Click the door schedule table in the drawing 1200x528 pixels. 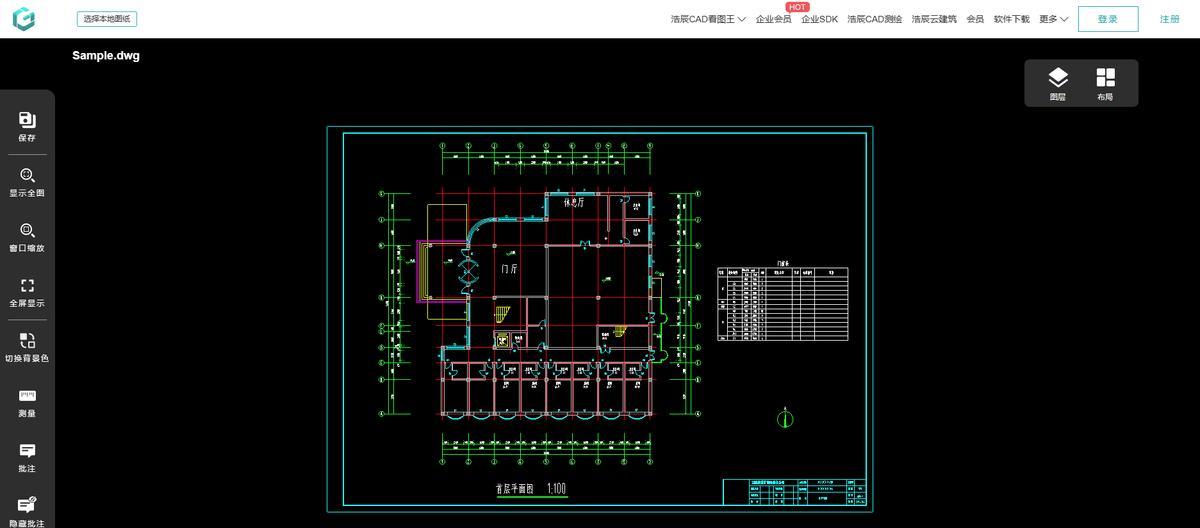[x=782, y=304]
